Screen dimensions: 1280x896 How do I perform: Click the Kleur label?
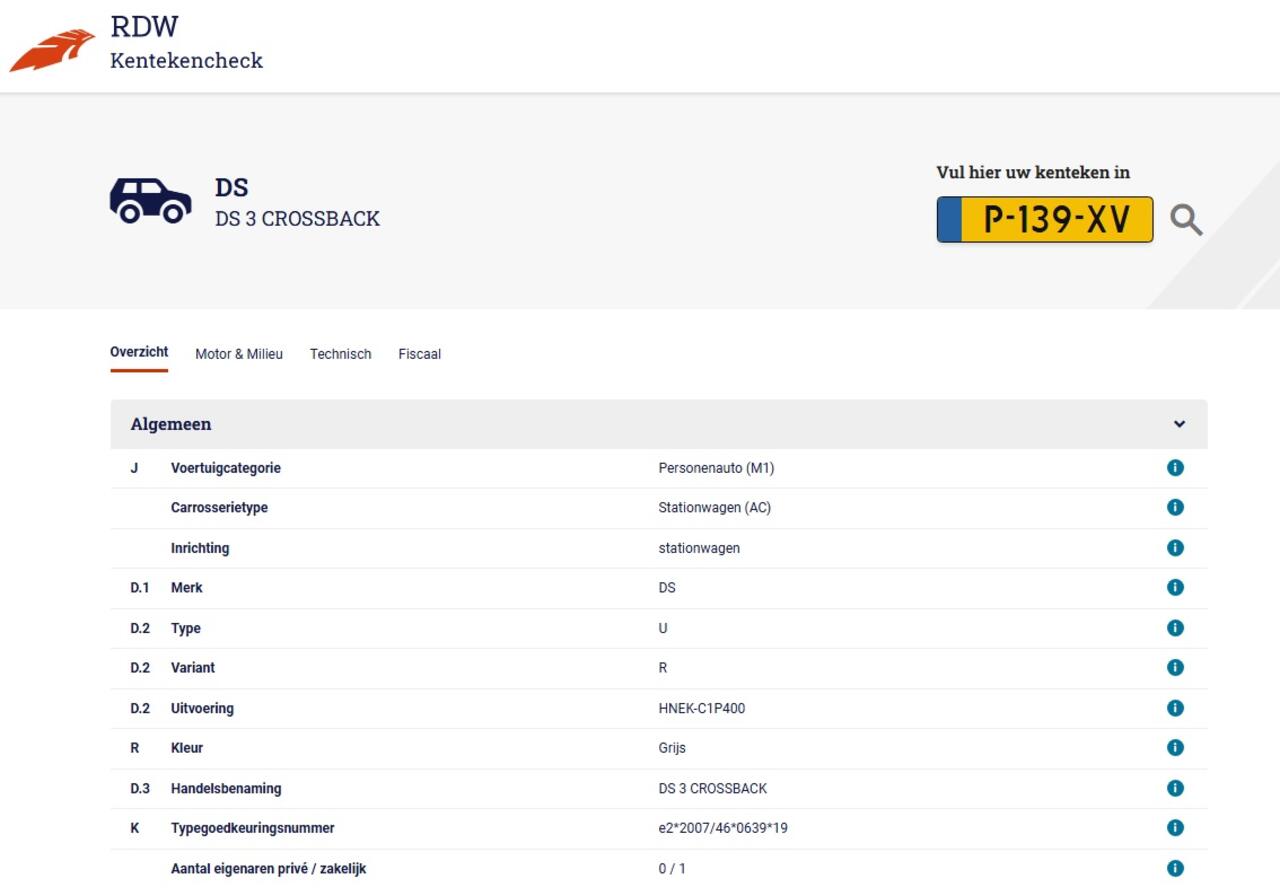pyautogui.click(x=187, y=748)
